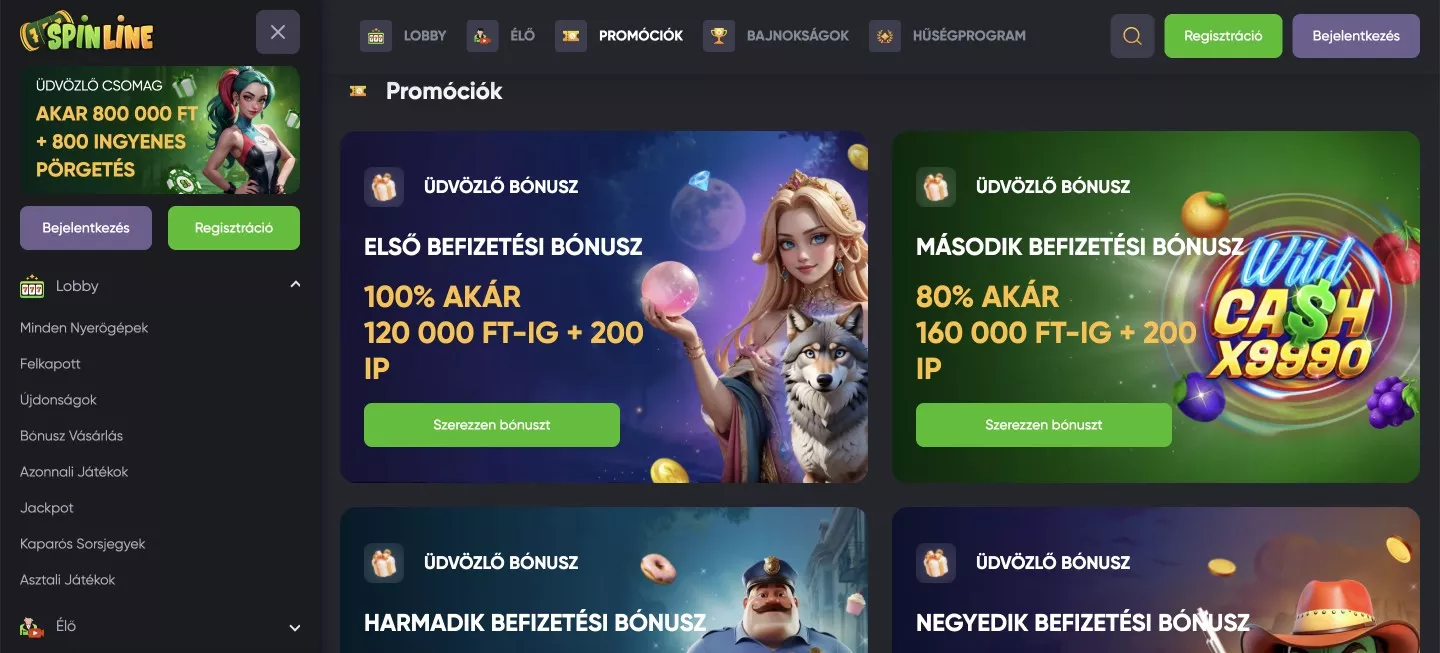This screenshot has width=1440, height=653.
Task: Click the Üdvözlő csomag sidebar banner
Action: pyautogui.click(x=160, y=130)
